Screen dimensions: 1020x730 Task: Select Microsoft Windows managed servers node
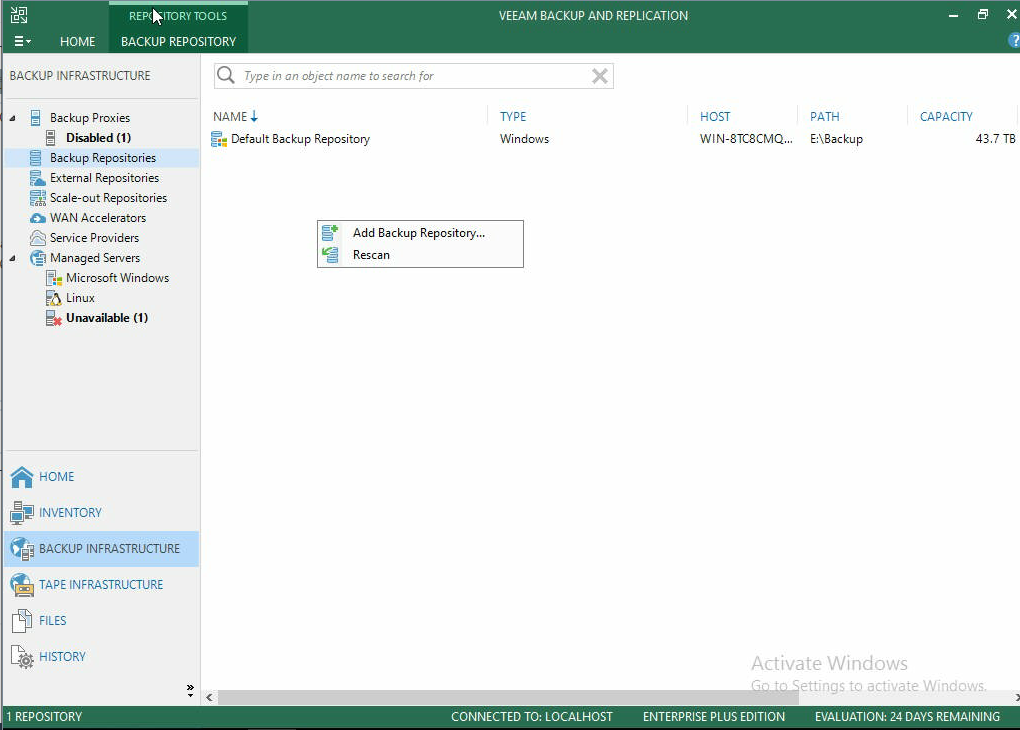point(117,278)
